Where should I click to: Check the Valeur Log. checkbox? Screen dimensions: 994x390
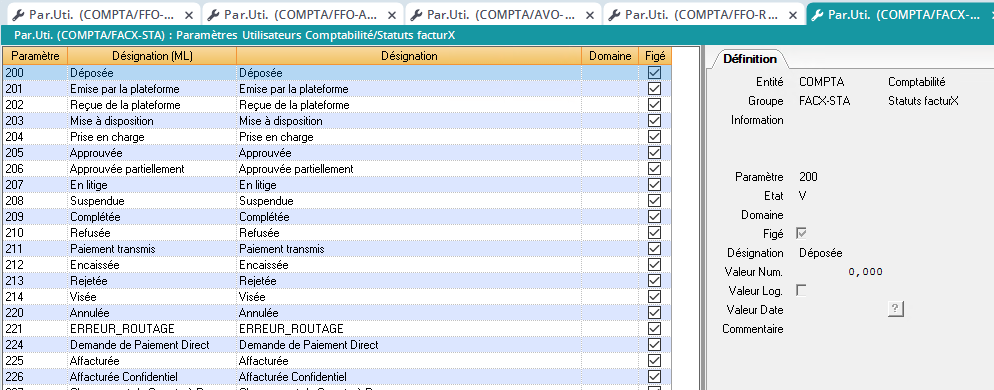pyautogui.click(x=802, y=290)
